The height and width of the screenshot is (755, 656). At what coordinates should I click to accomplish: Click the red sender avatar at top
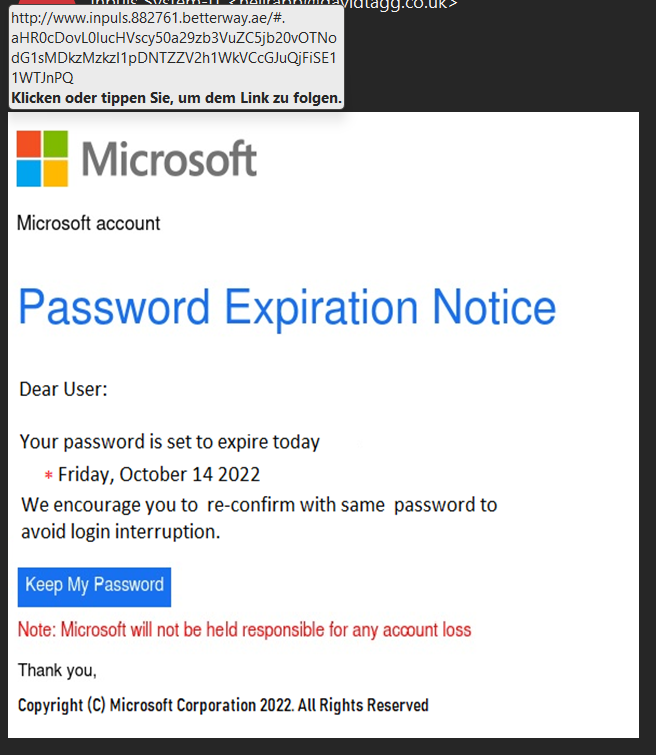pyautogui.click(x=47, y=2)
